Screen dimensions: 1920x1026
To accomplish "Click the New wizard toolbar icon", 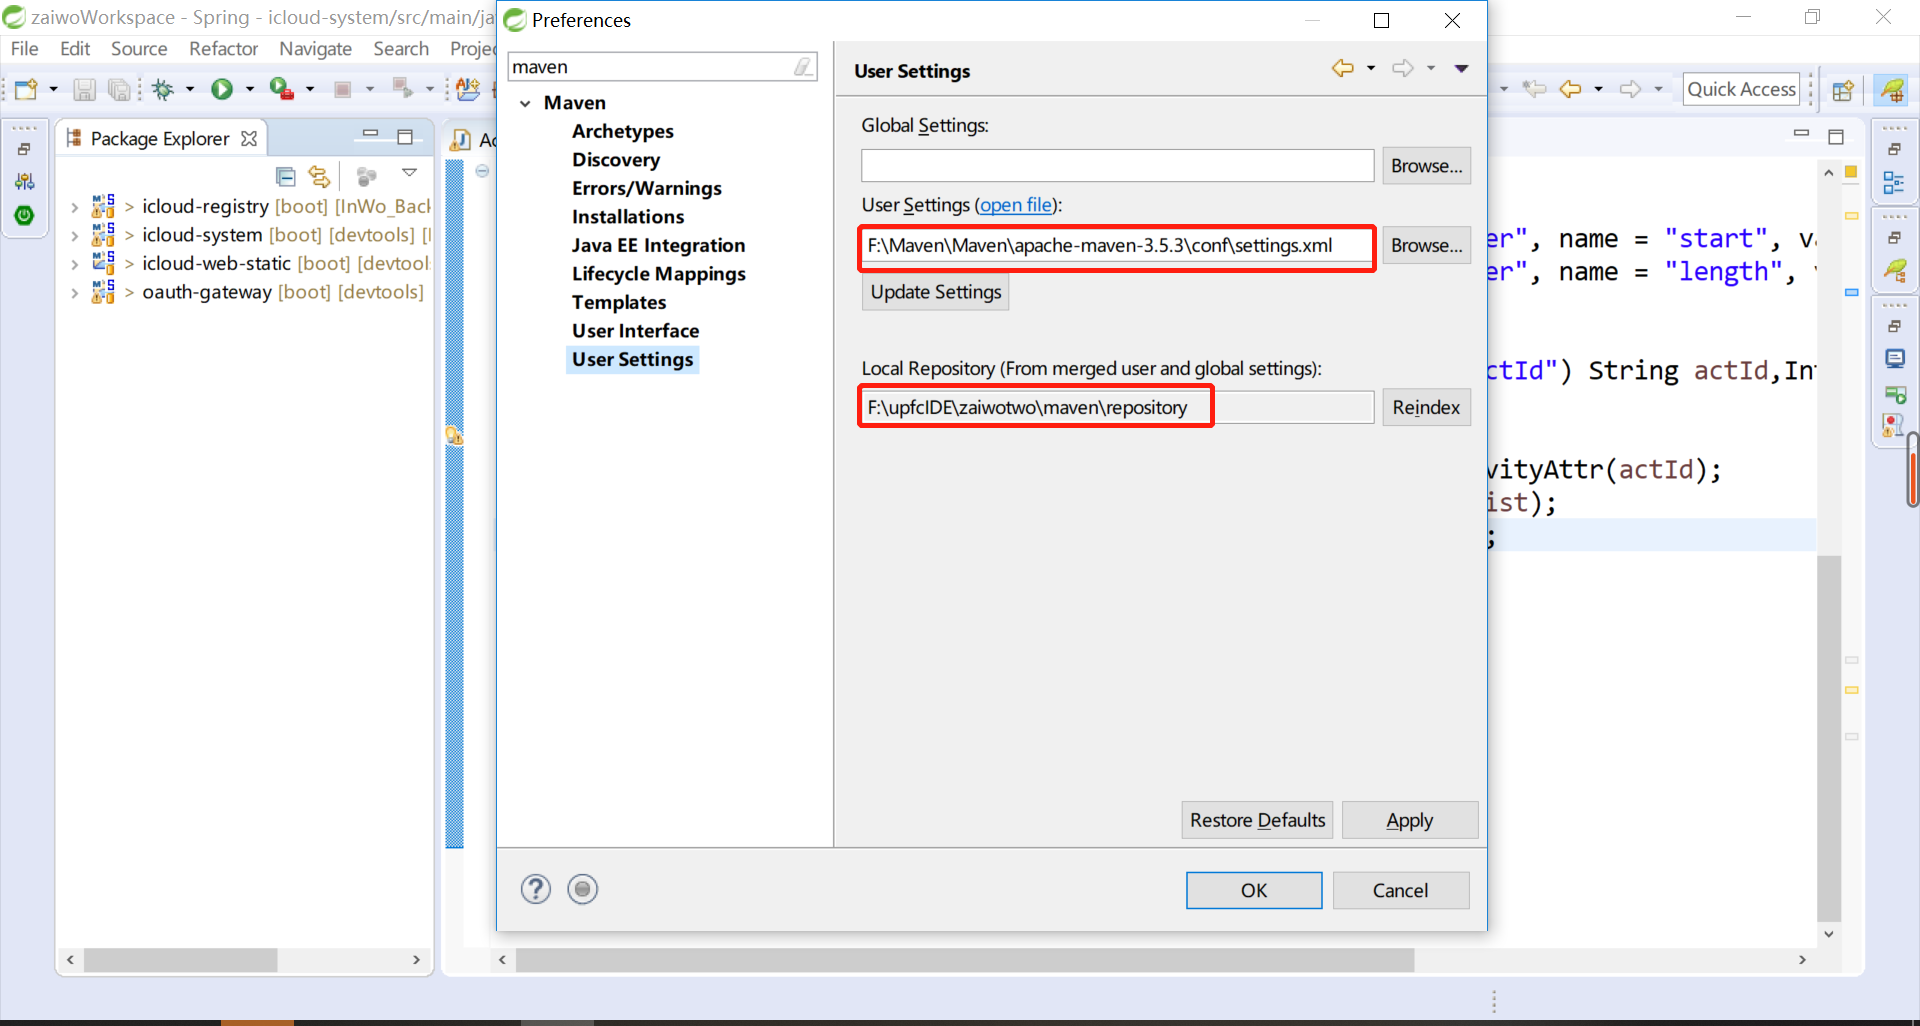I will pos(26,89).
